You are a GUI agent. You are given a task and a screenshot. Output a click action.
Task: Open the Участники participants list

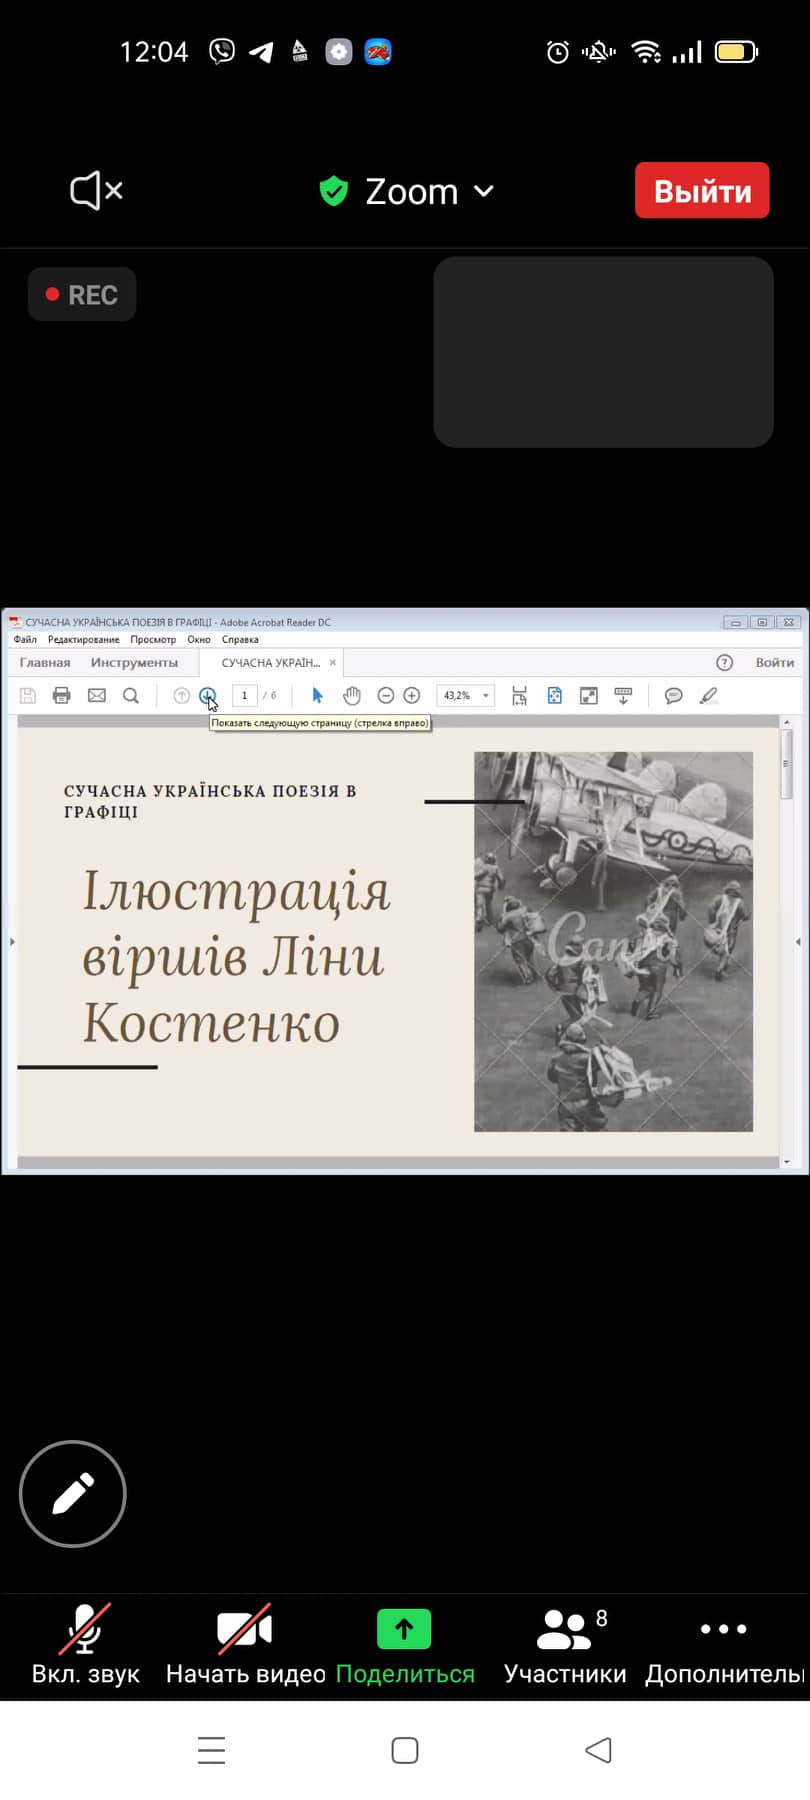coord(565,1645)
